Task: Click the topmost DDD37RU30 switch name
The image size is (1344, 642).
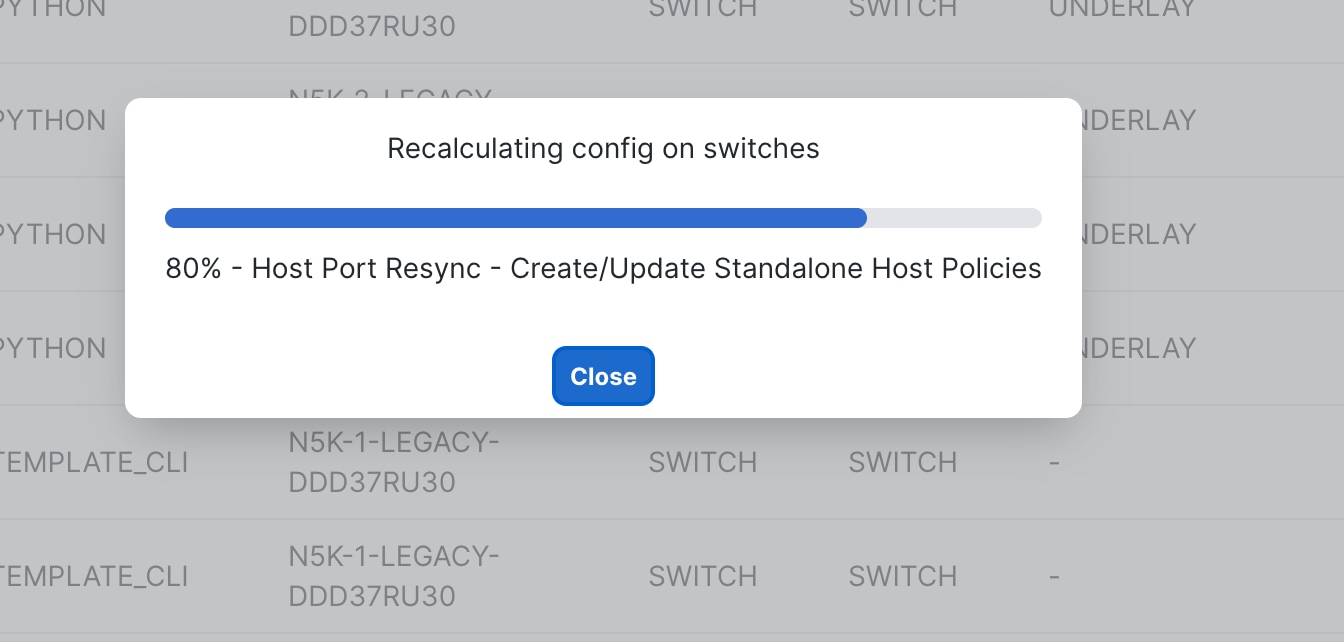Action: pos(371,26)
